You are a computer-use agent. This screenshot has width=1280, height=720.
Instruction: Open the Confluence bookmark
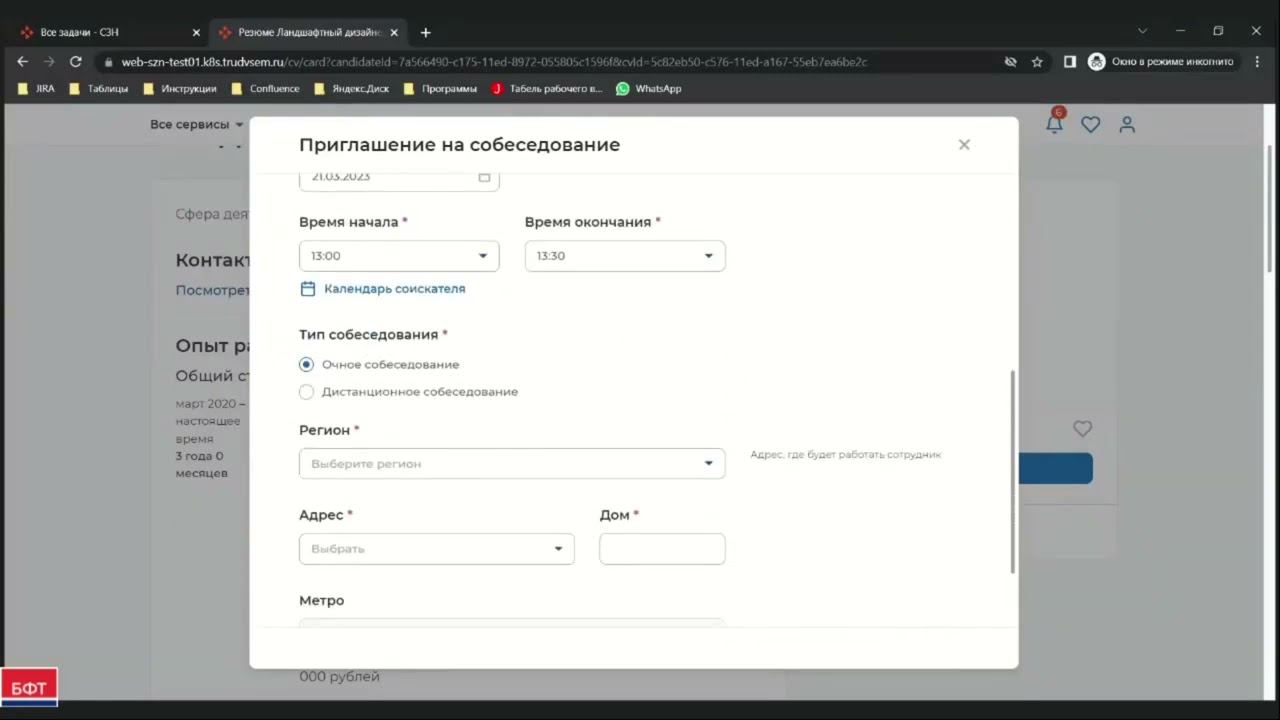[x=265, y=89]
